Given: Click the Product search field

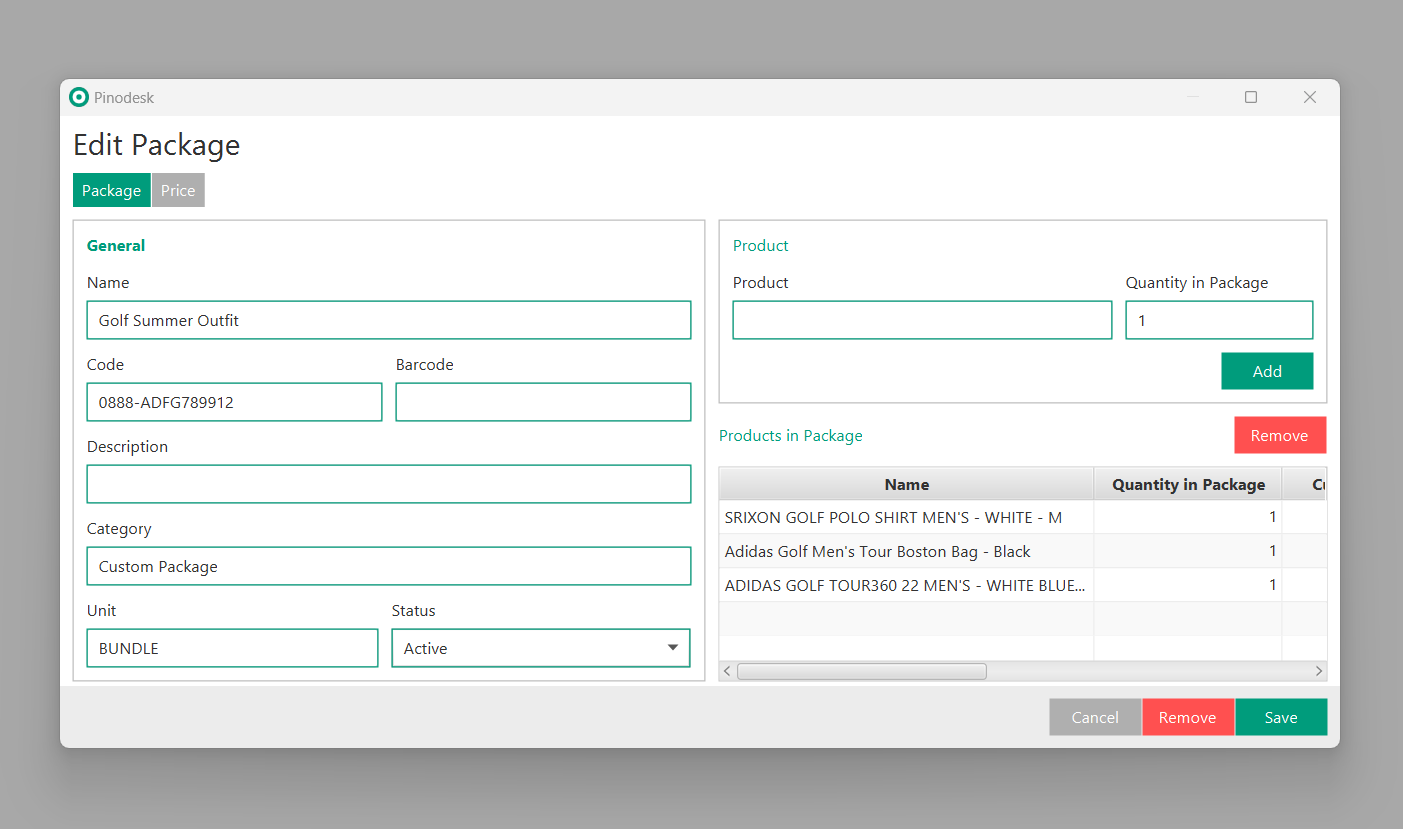Looking at the screenshot, I should click(922, 320).
